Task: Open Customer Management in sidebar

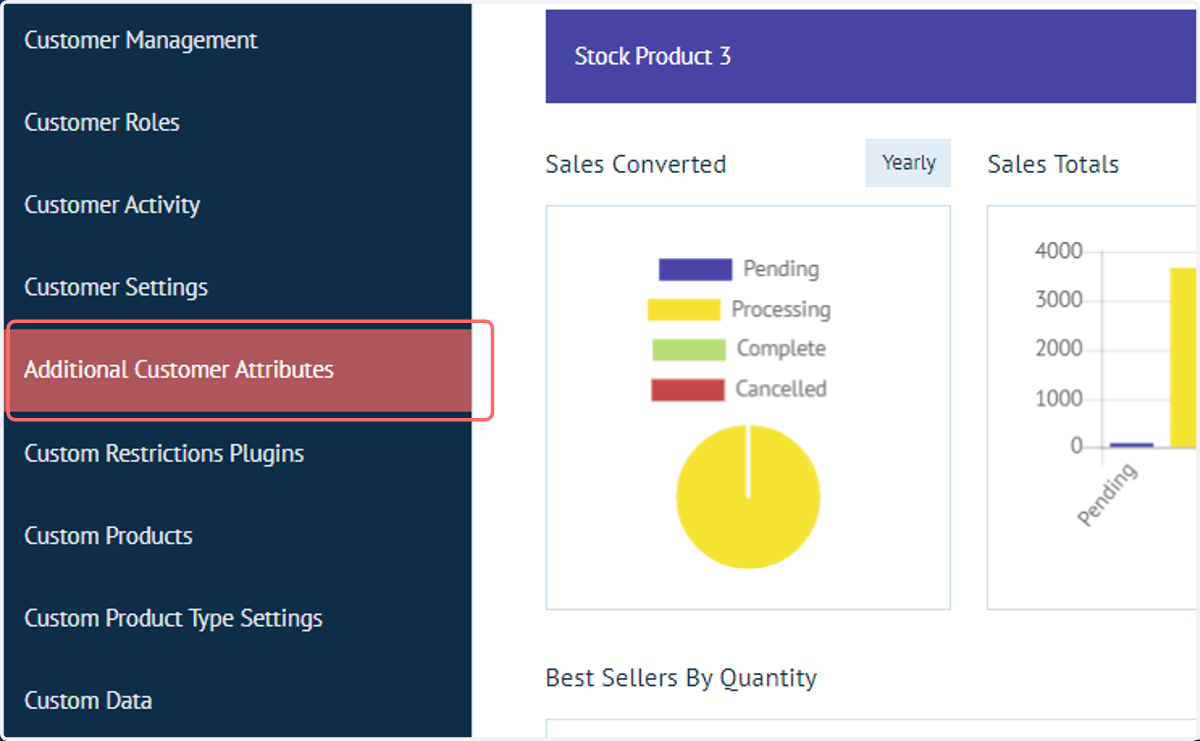Action: pos(141,41)
